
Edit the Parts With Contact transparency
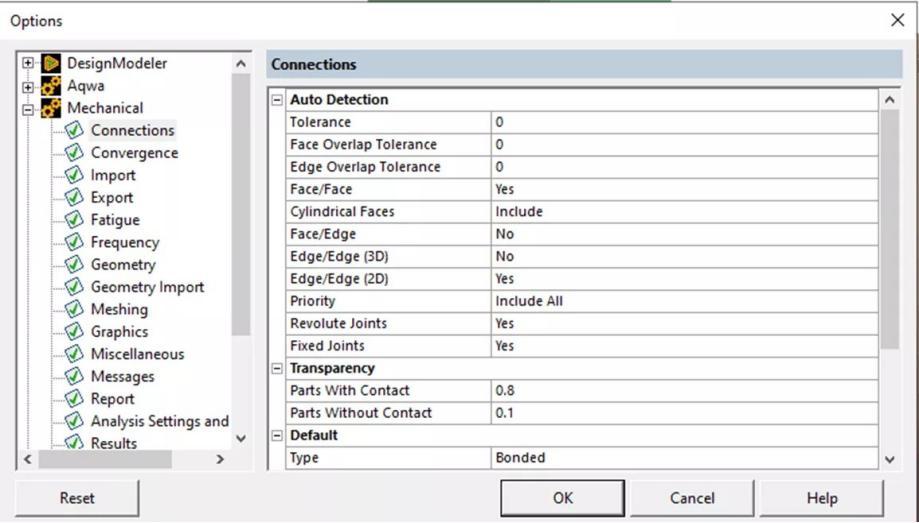coord(684,390)
